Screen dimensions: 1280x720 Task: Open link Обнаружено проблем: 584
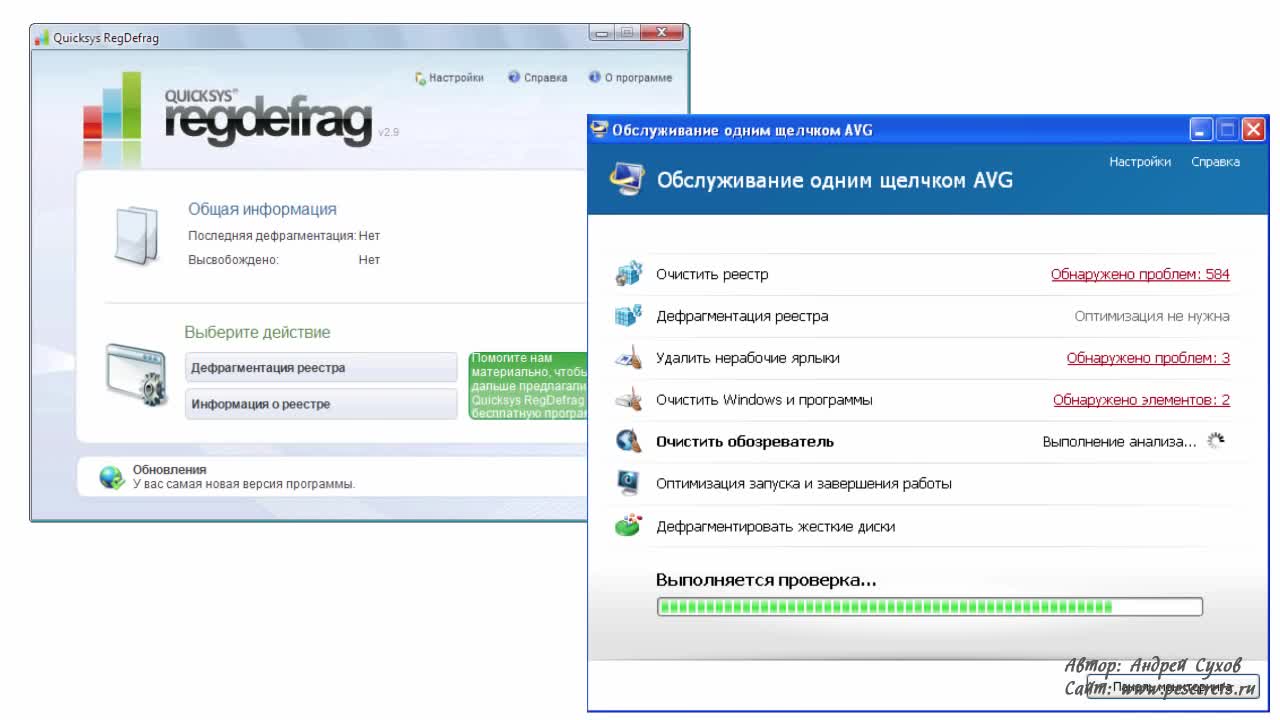(1140, 274)
